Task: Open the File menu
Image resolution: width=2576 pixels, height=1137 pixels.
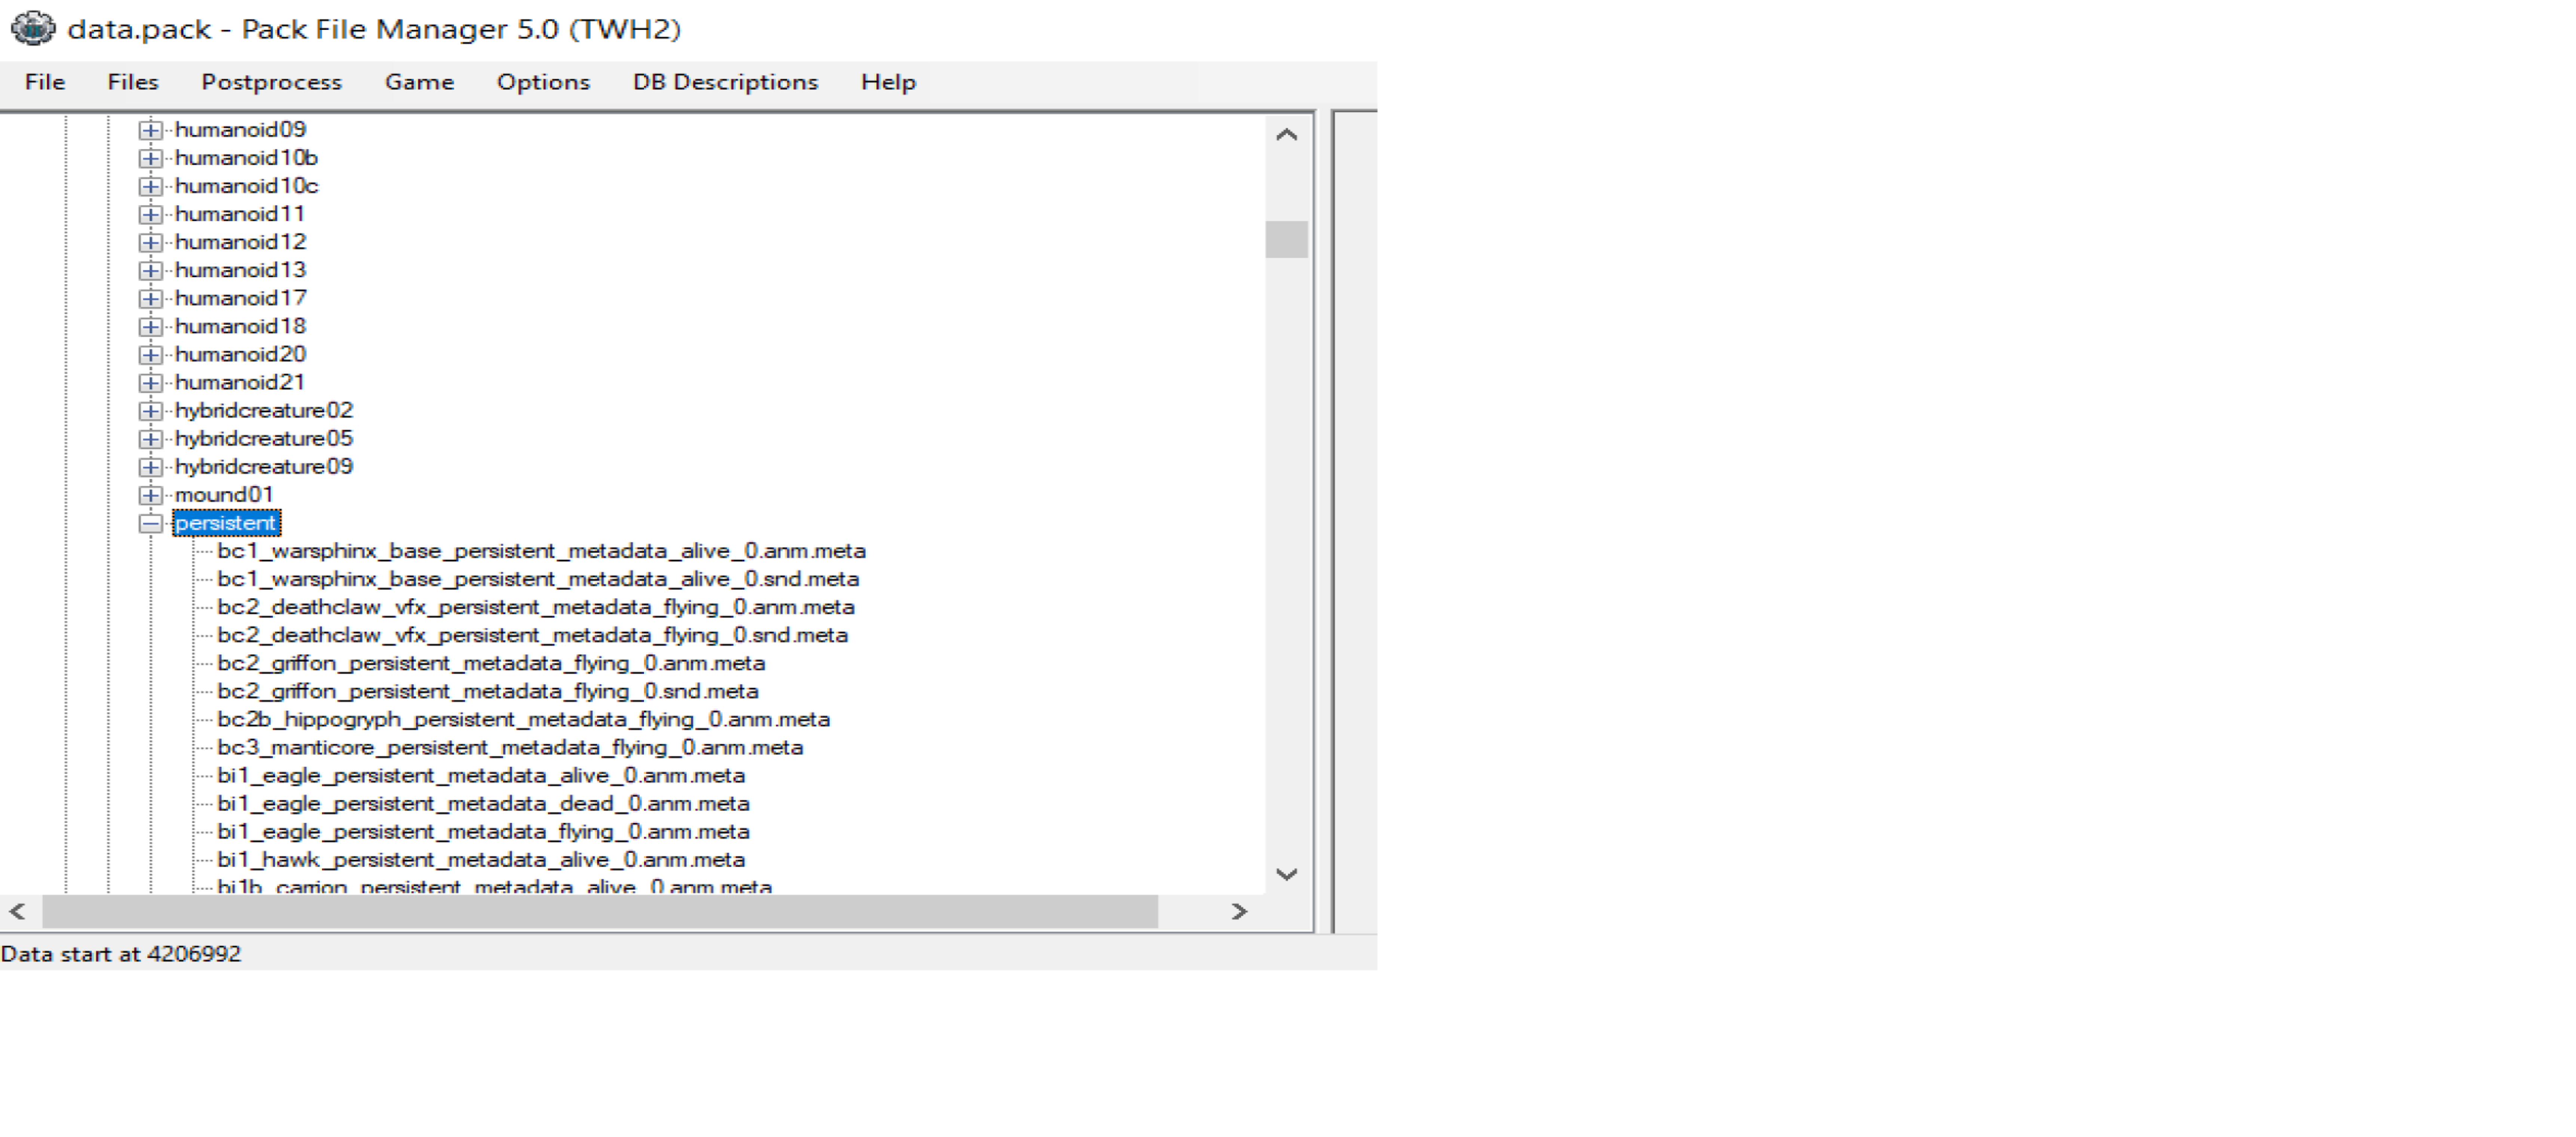Action: (x=45, y=82)
